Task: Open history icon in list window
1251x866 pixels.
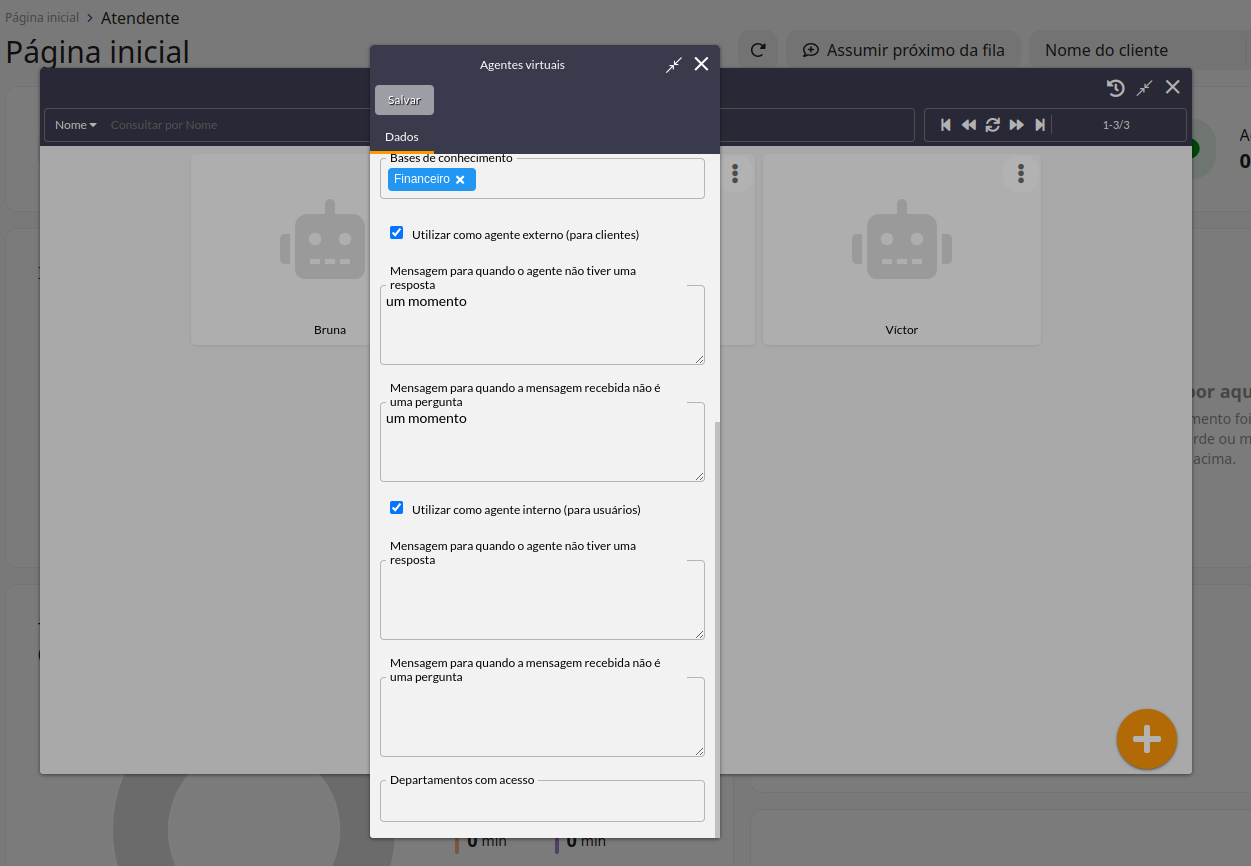Action: click(x=1116, y=88)
